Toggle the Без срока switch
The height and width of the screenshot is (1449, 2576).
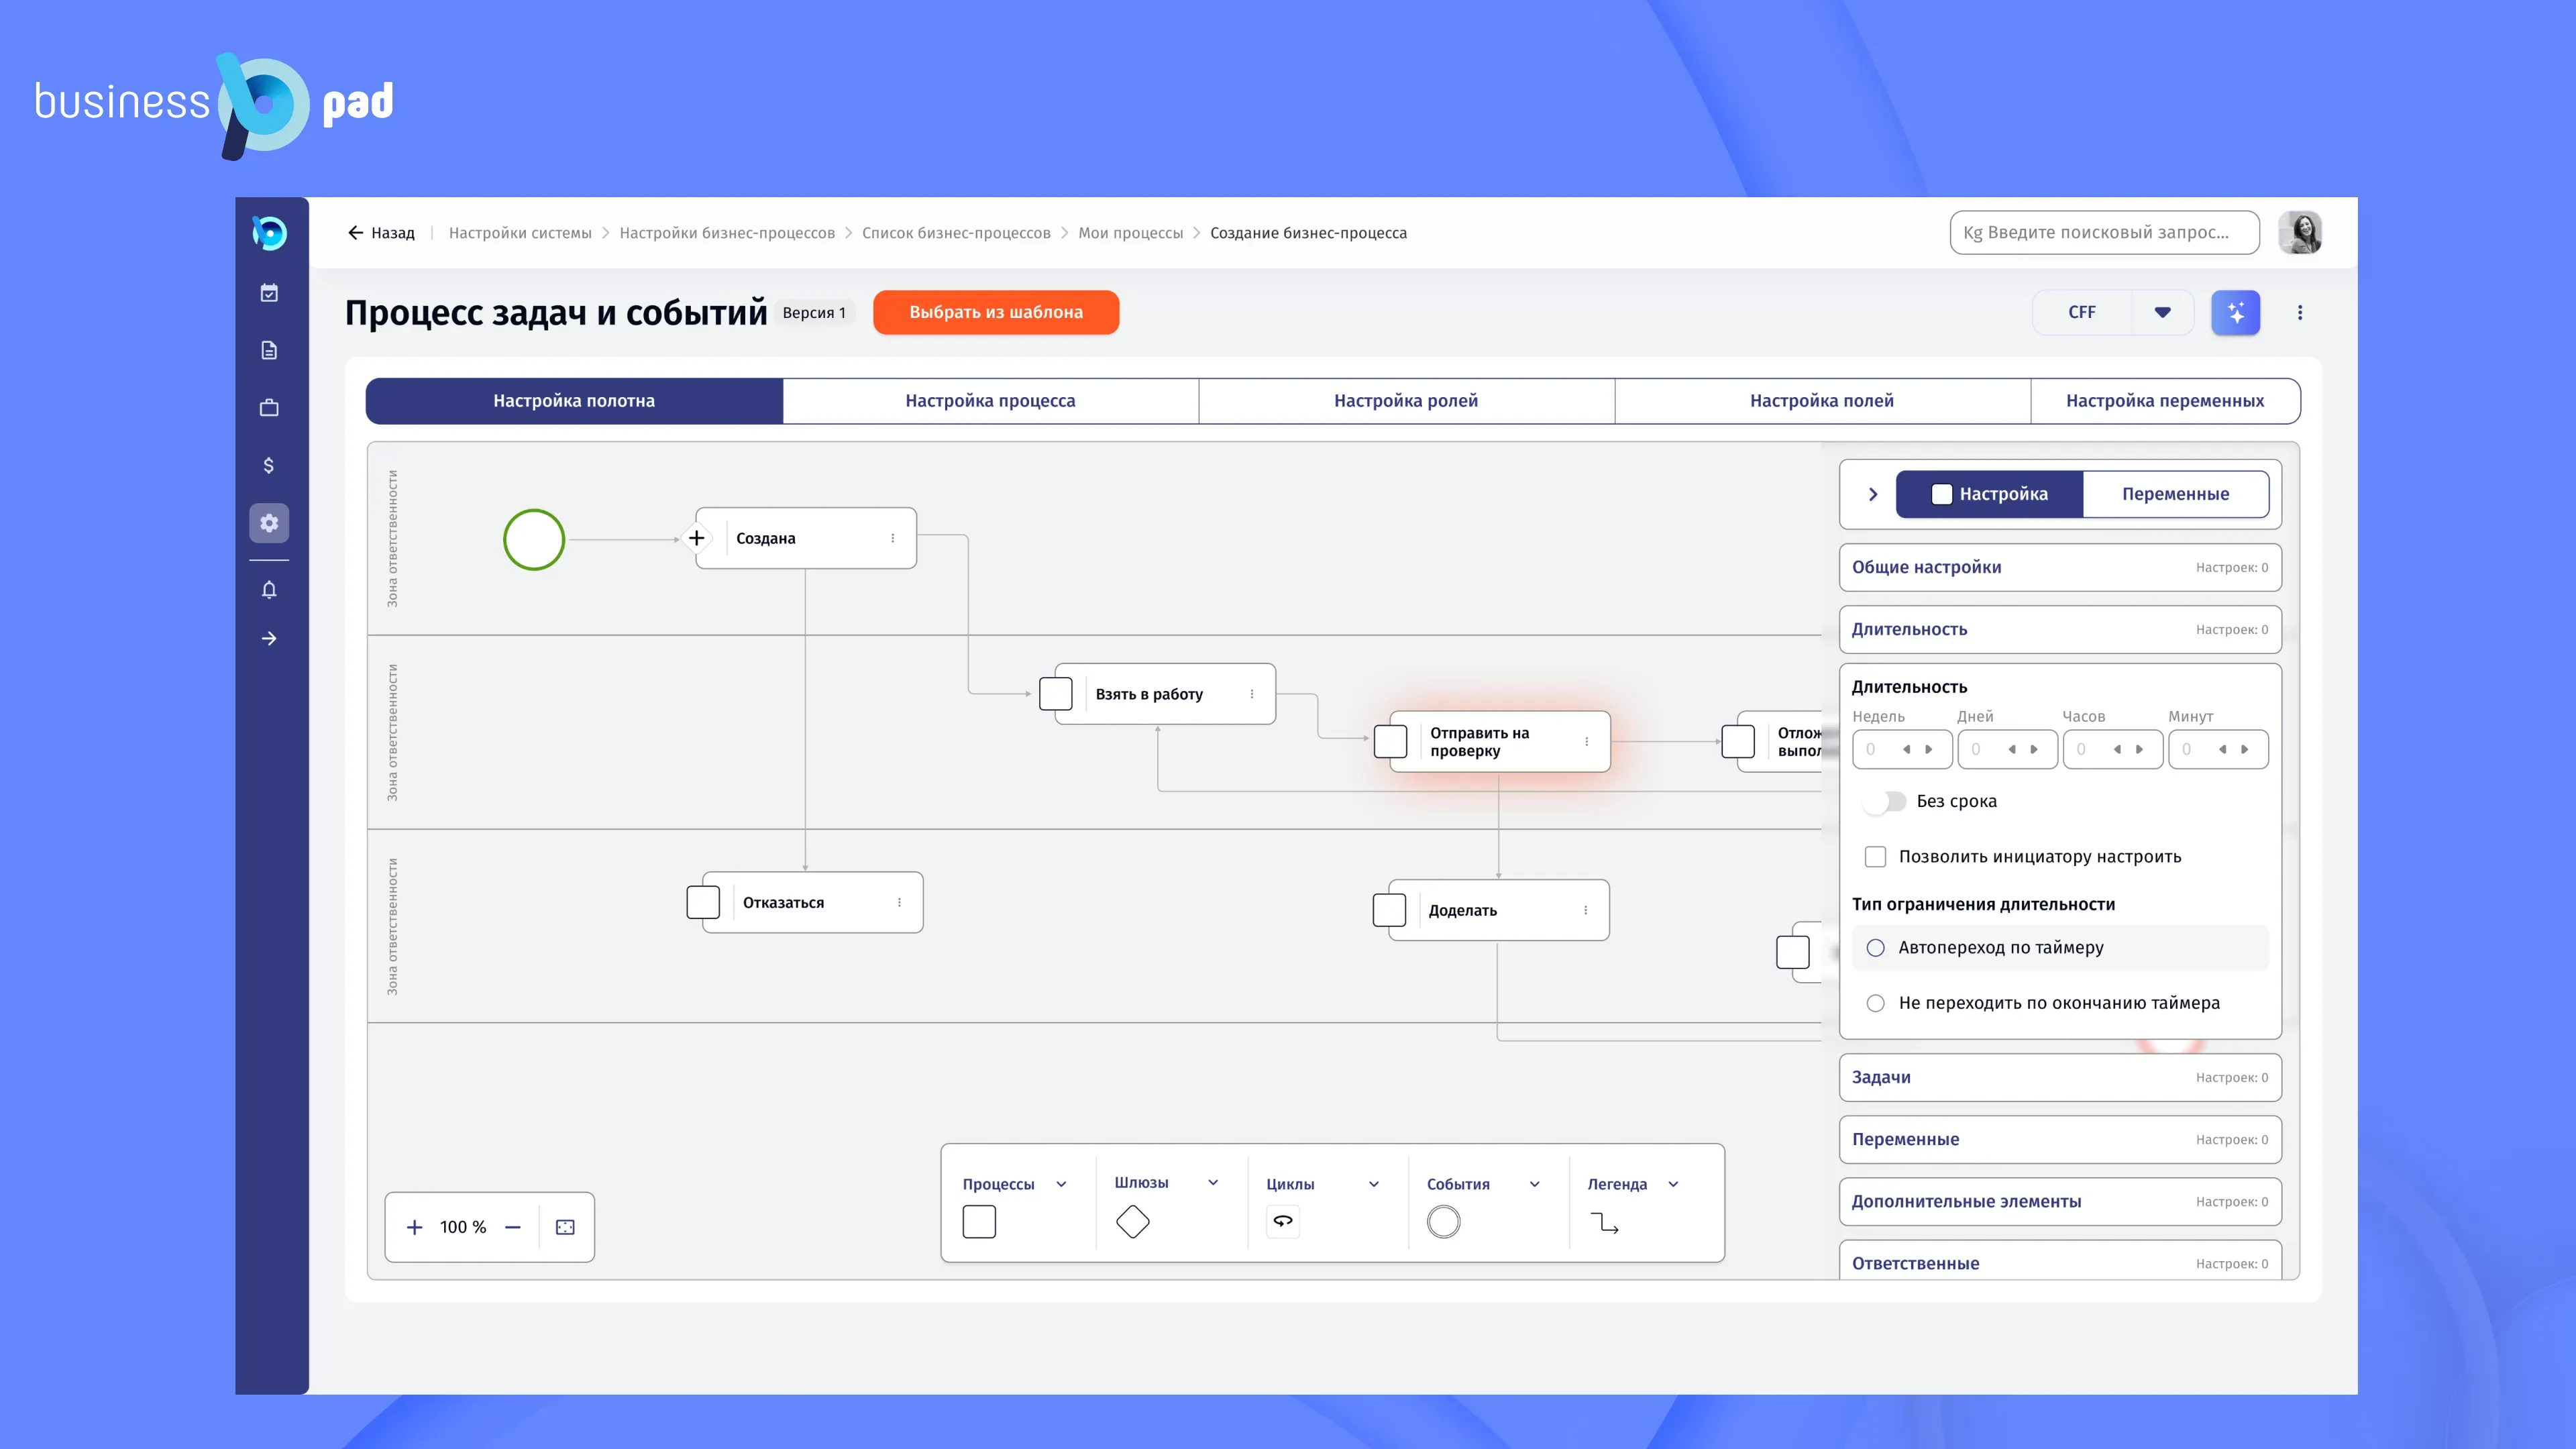pyautogui.click(x=1884, y=802)
